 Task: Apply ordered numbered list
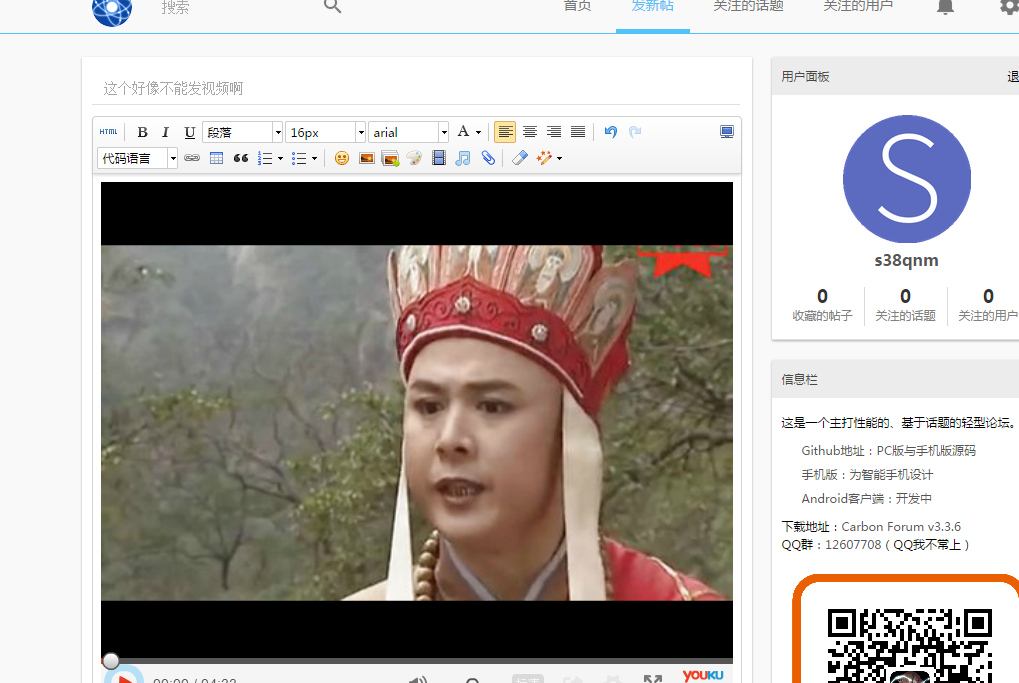point(265,158)
